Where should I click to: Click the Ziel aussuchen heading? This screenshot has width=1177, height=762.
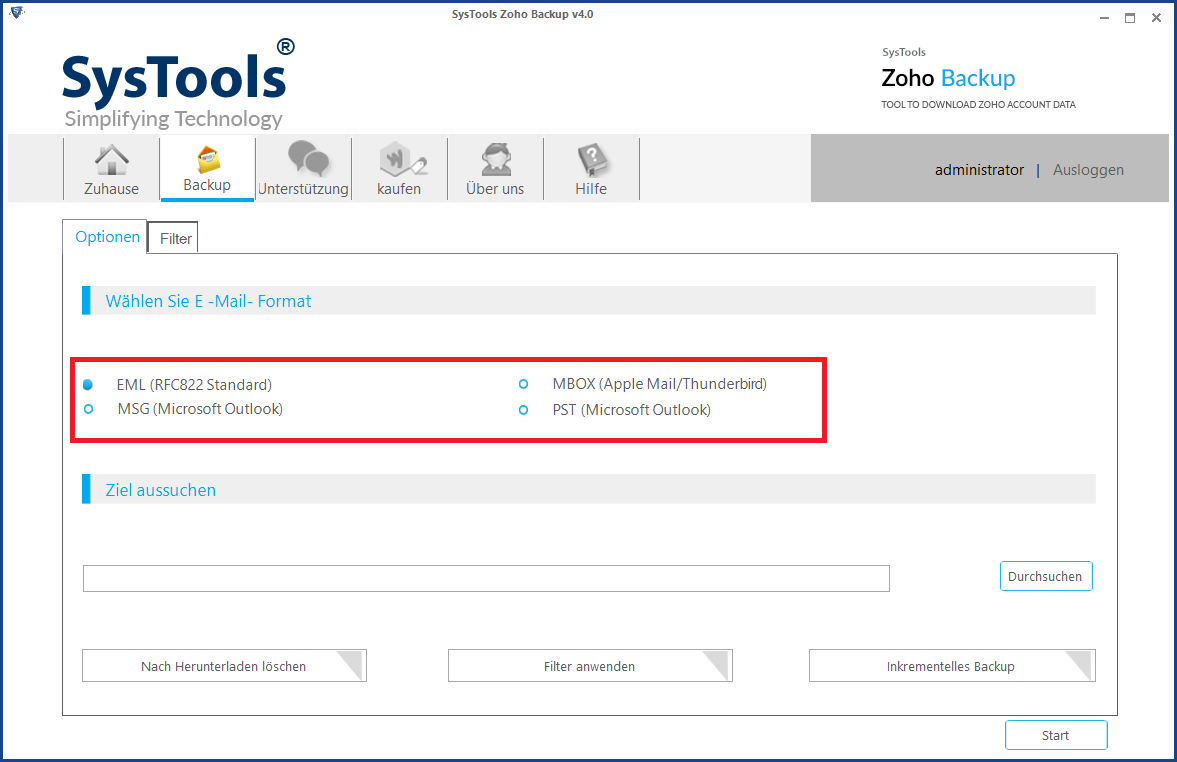(161, 490)
